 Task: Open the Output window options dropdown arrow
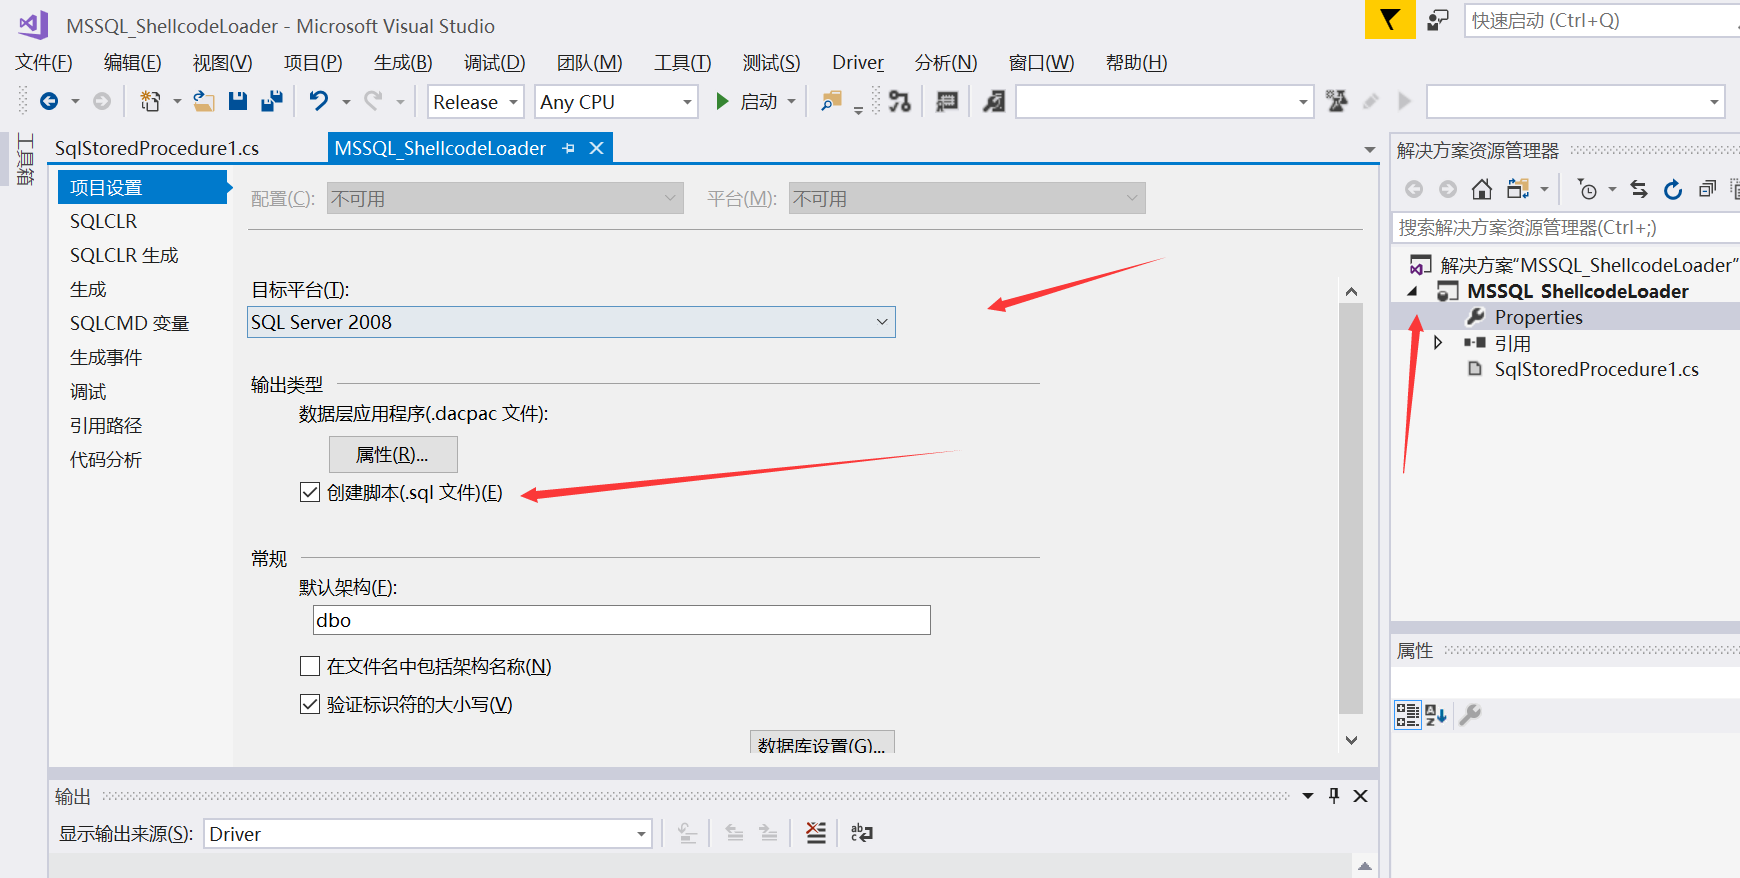[x=1308, y=796]
